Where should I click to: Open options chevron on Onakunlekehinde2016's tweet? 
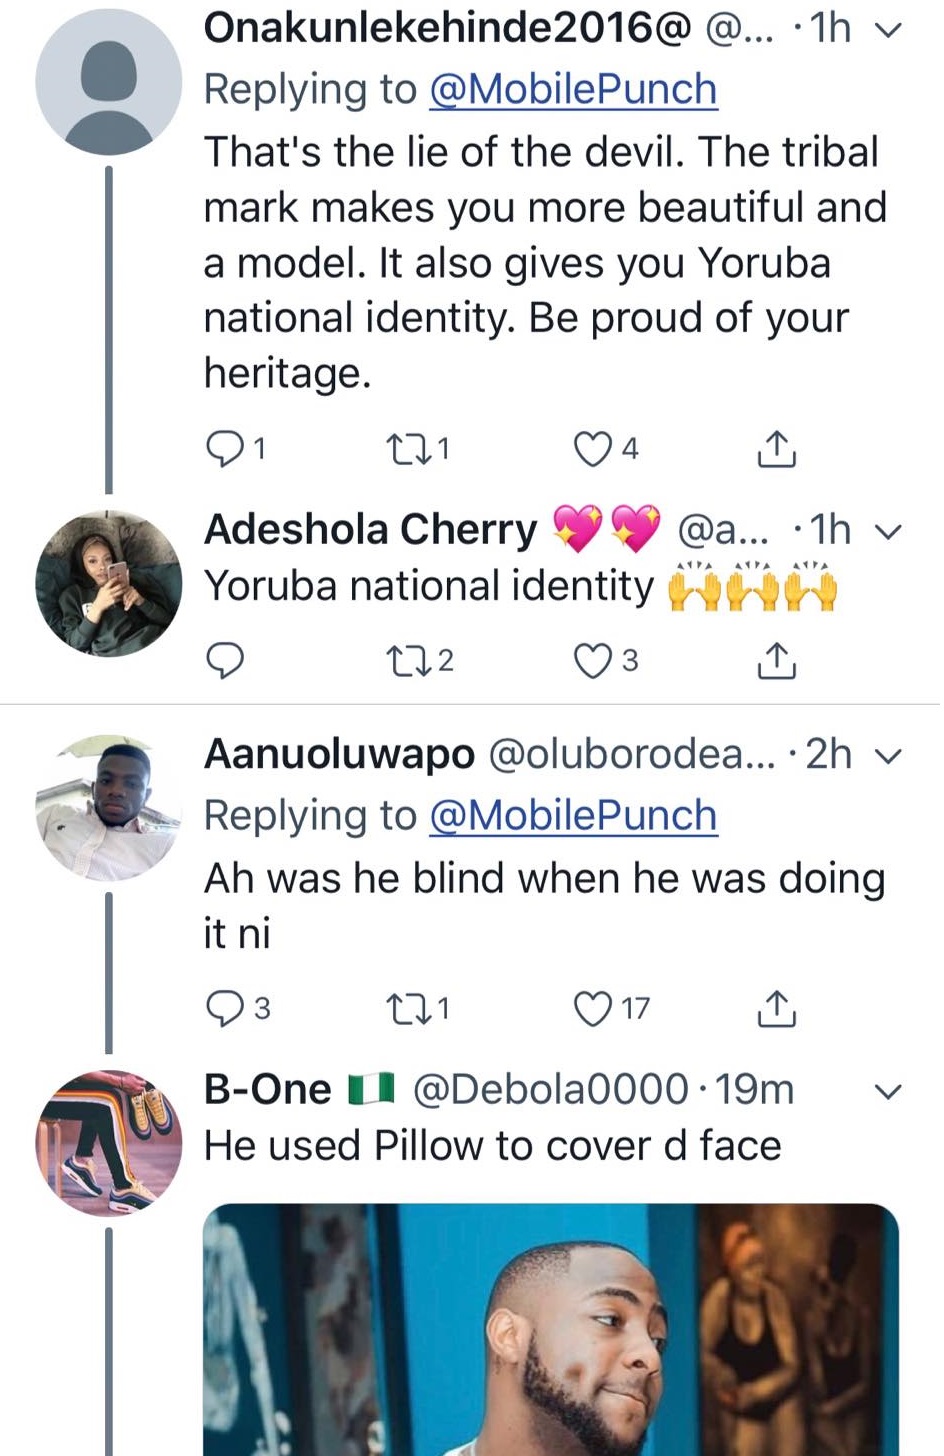[x=888, y=31]
